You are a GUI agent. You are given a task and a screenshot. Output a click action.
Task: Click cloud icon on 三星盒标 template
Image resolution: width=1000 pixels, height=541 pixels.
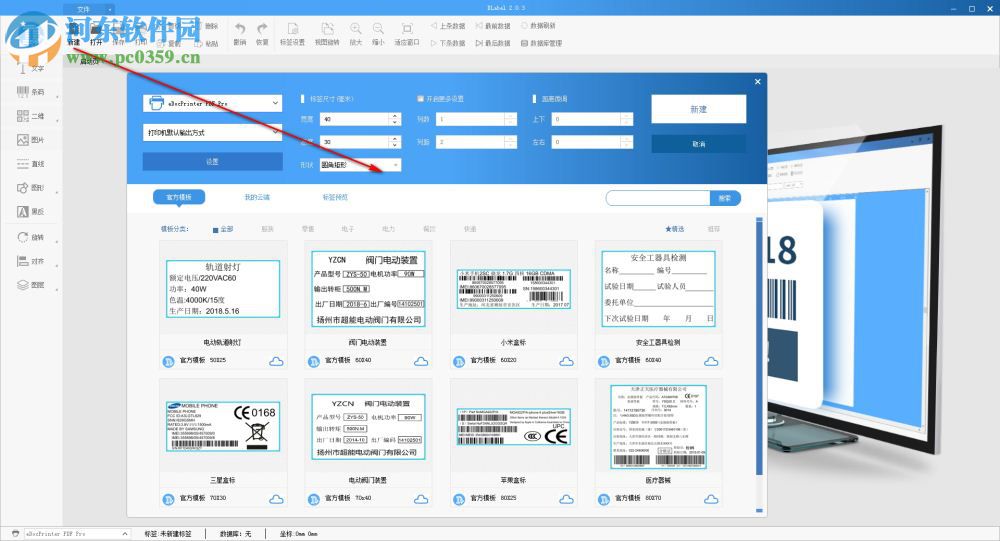point(276,499)
